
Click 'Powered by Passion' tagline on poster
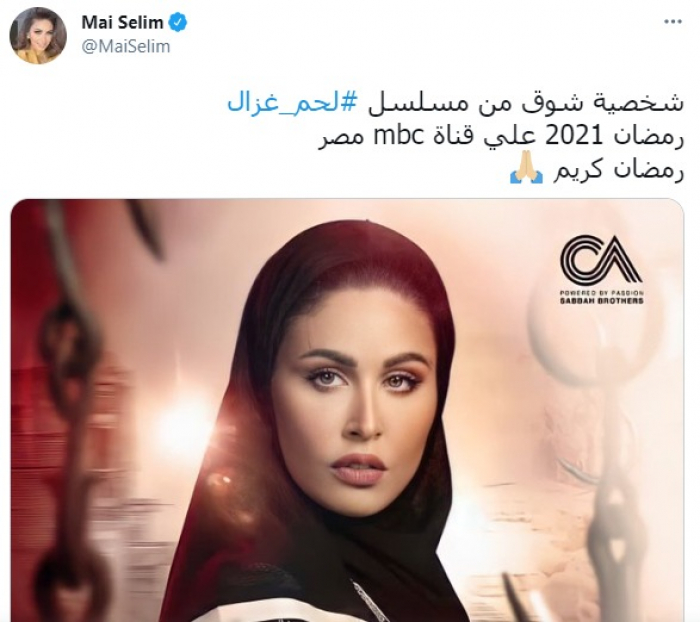[x=601, y=293]
